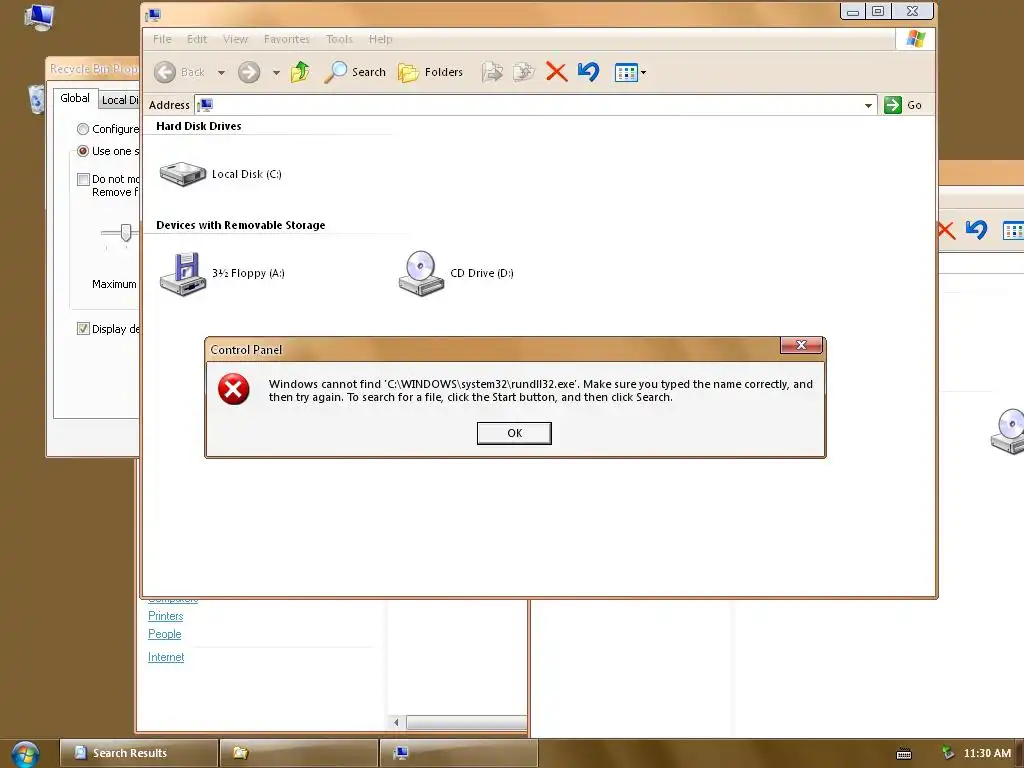The width and height of the screenshot is (1024, 768).
Task: Click the Start button orb
Action: 25,754
